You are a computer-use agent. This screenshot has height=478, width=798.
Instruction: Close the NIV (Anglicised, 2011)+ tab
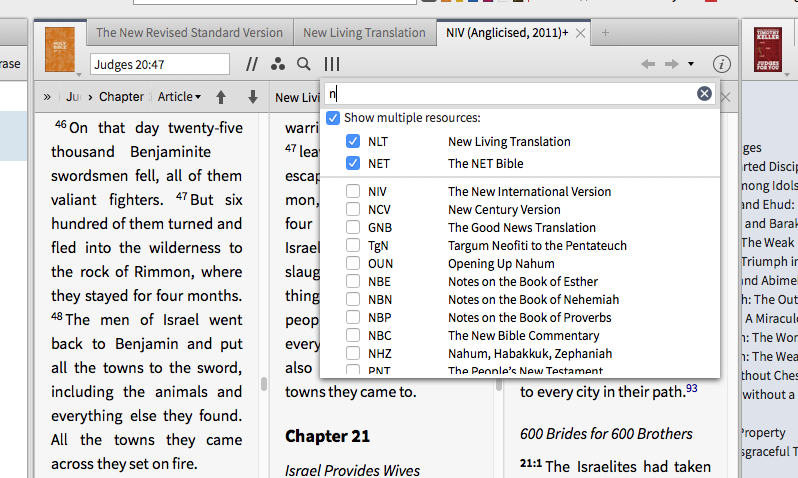[x=580, y=33]
